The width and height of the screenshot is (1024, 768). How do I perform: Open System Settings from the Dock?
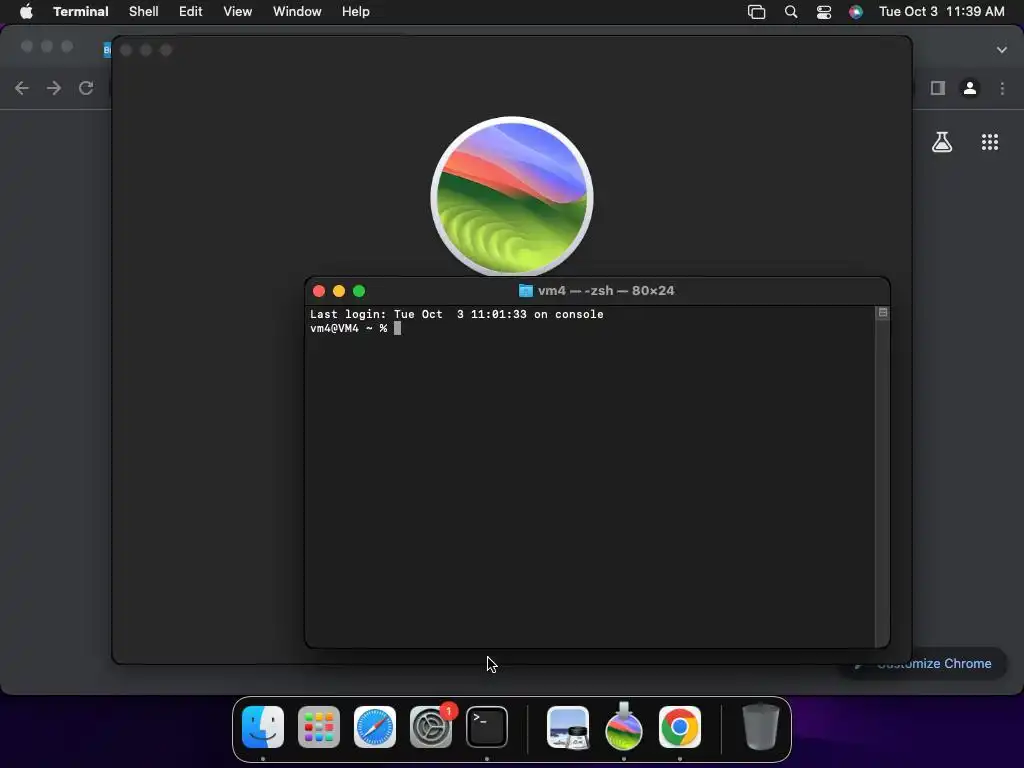pos(431,727)
